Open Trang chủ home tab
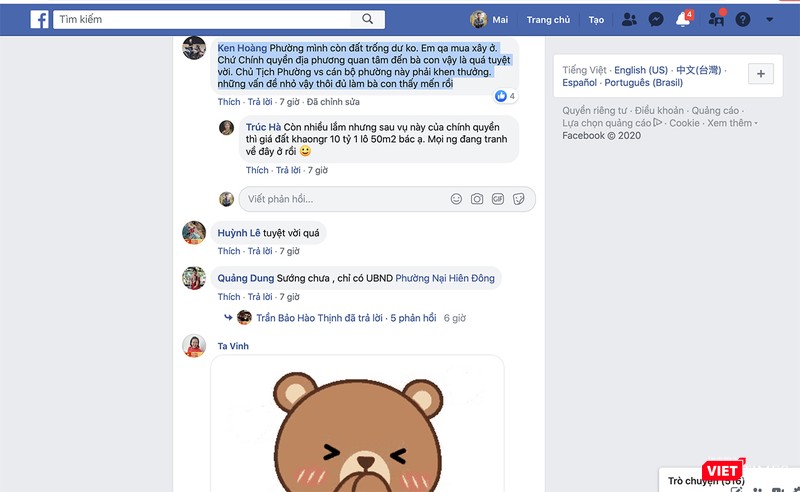The height and width of the screenshot is (492, 800). click(548, 20)
